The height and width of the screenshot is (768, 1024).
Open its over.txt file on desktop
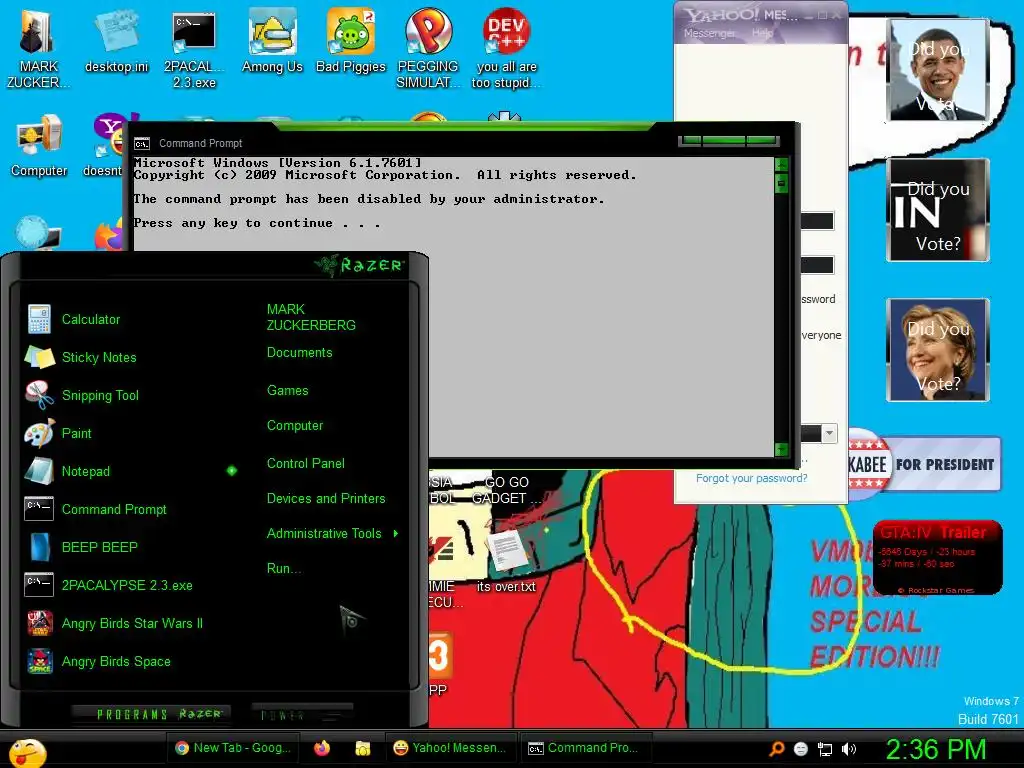tap(506, 562)
